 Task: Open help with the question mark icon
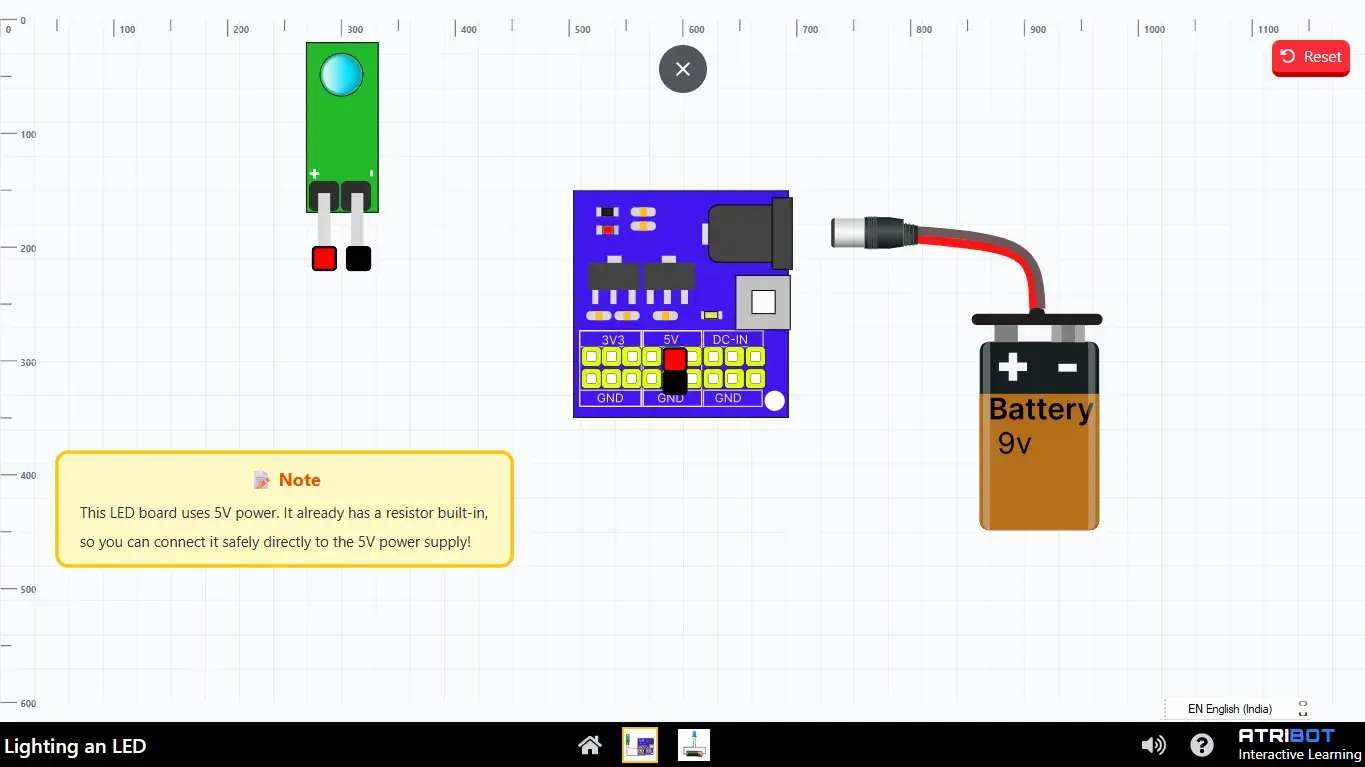coord(1202,745)
